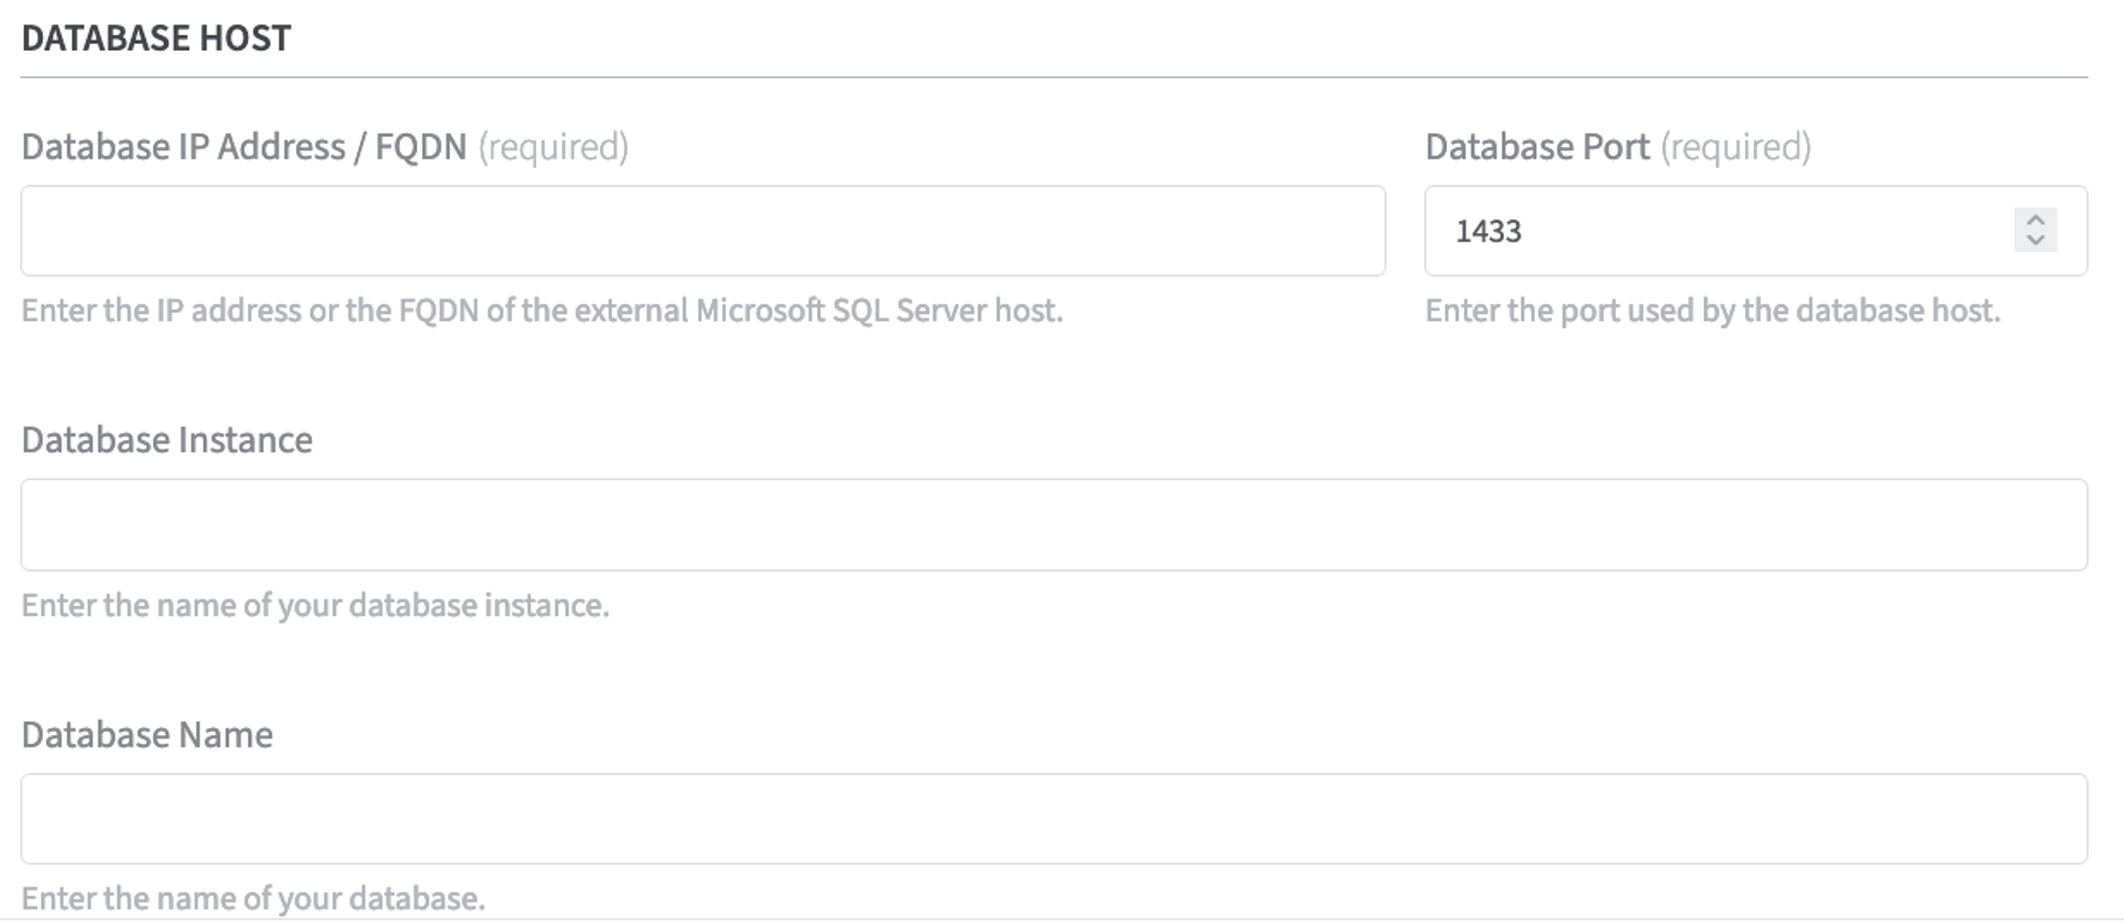Click the 1433 value in the port field
This screenshot has width=2124, height=922.
[1488, 231]
